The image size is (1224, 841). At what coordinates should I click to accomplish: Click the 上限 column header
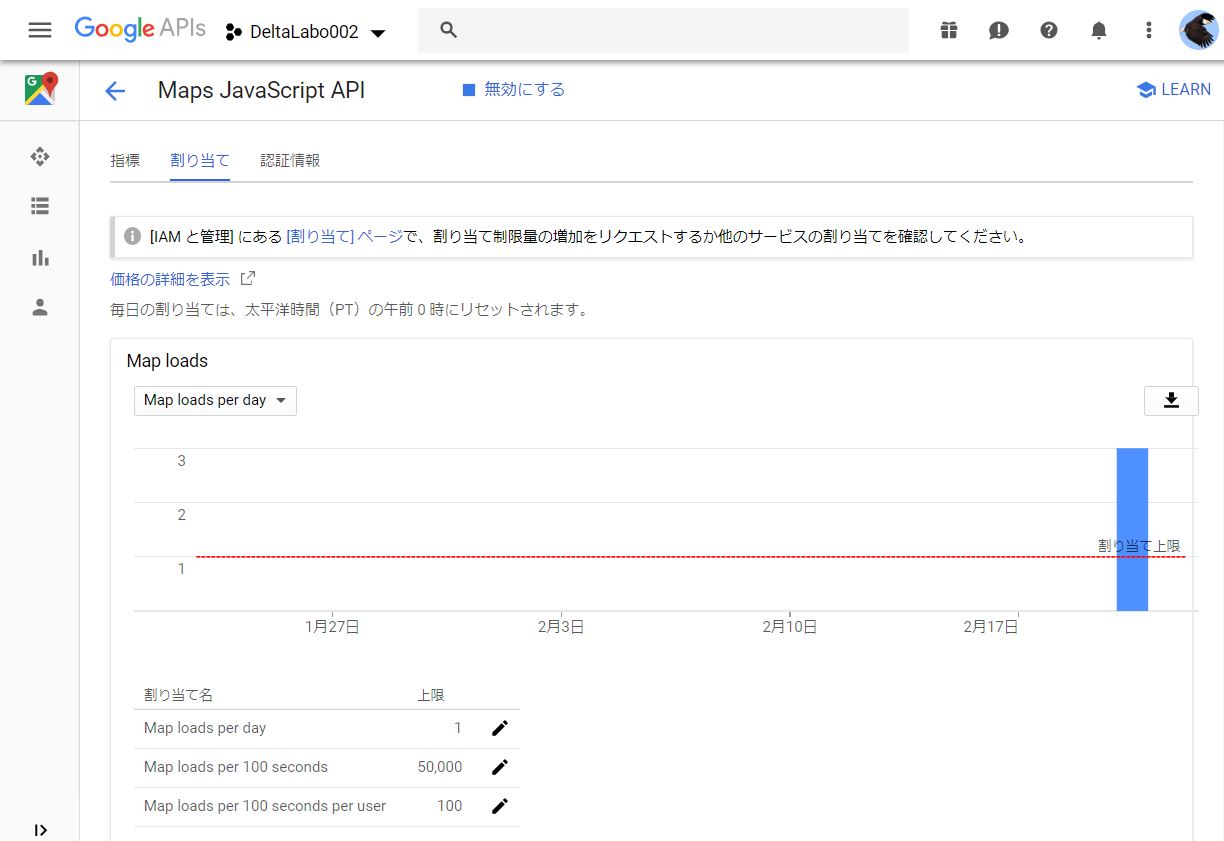pos(431,695)
